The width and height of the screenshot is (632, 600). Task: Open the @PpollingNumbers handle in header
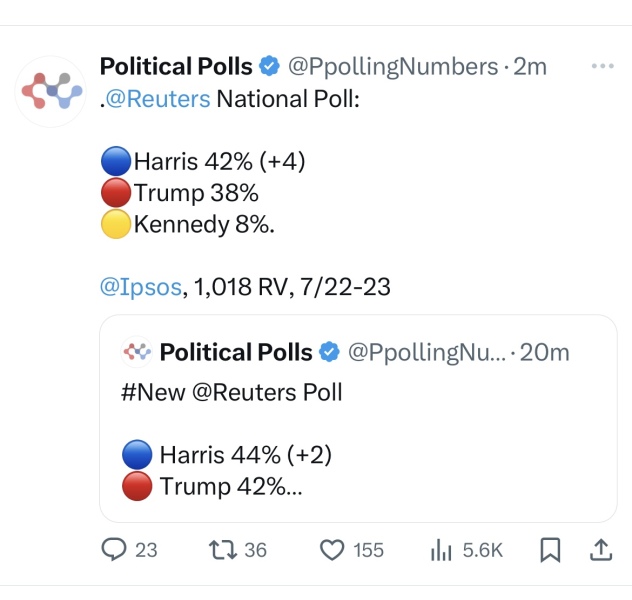[x=392, y=67]
